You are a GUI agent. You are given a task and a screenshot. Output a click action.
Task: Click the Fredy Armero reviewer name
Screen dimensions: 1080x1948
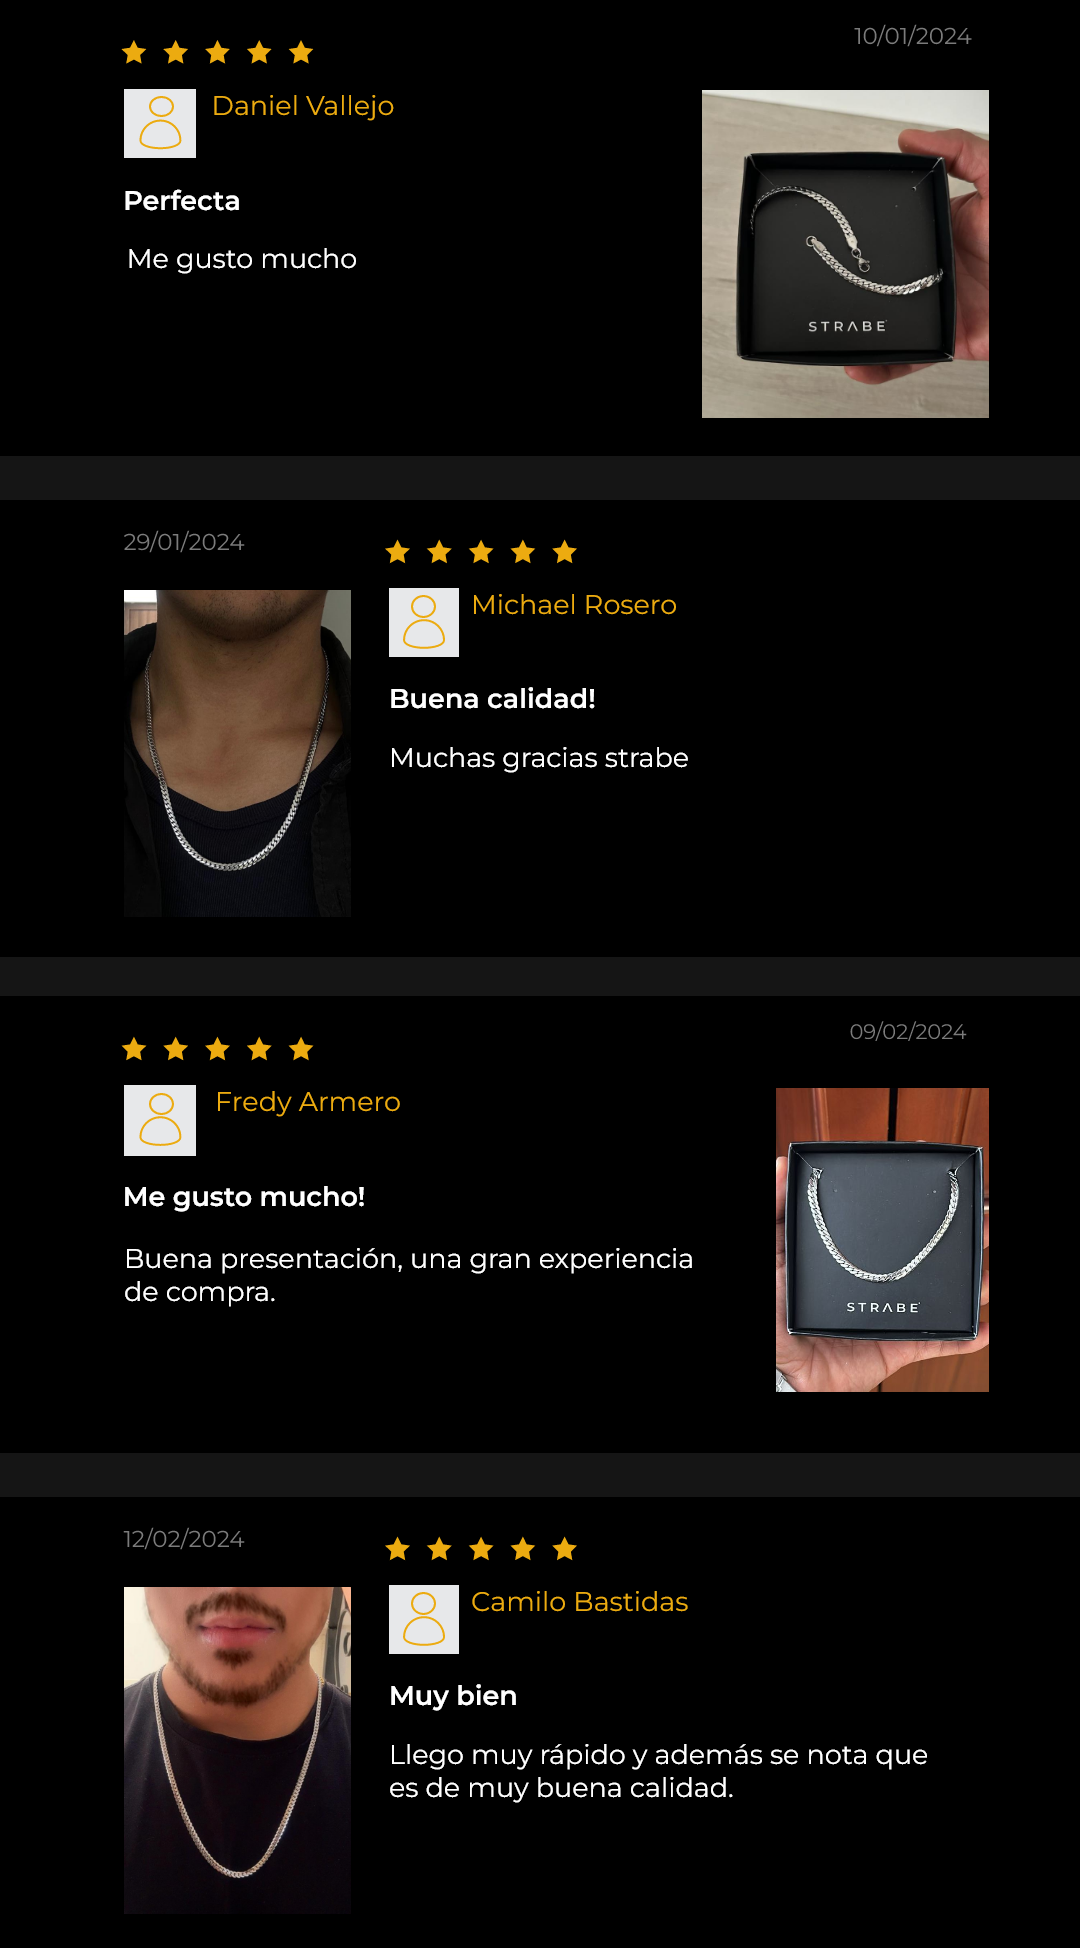308,1102
